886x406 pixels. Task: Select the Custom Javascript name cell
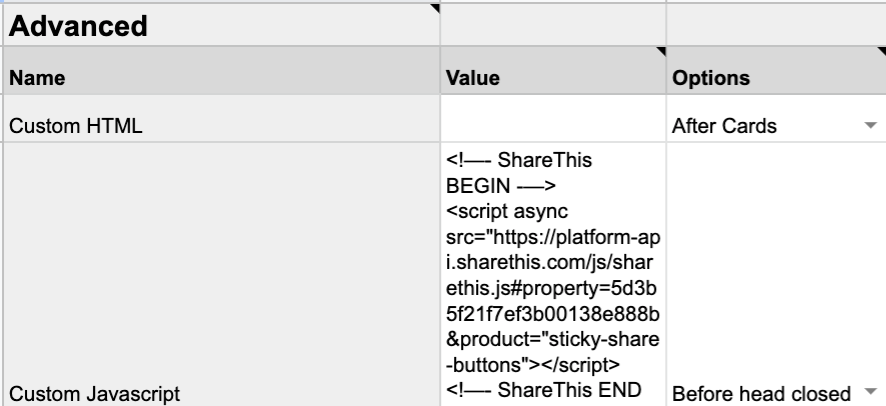point(220,392)
